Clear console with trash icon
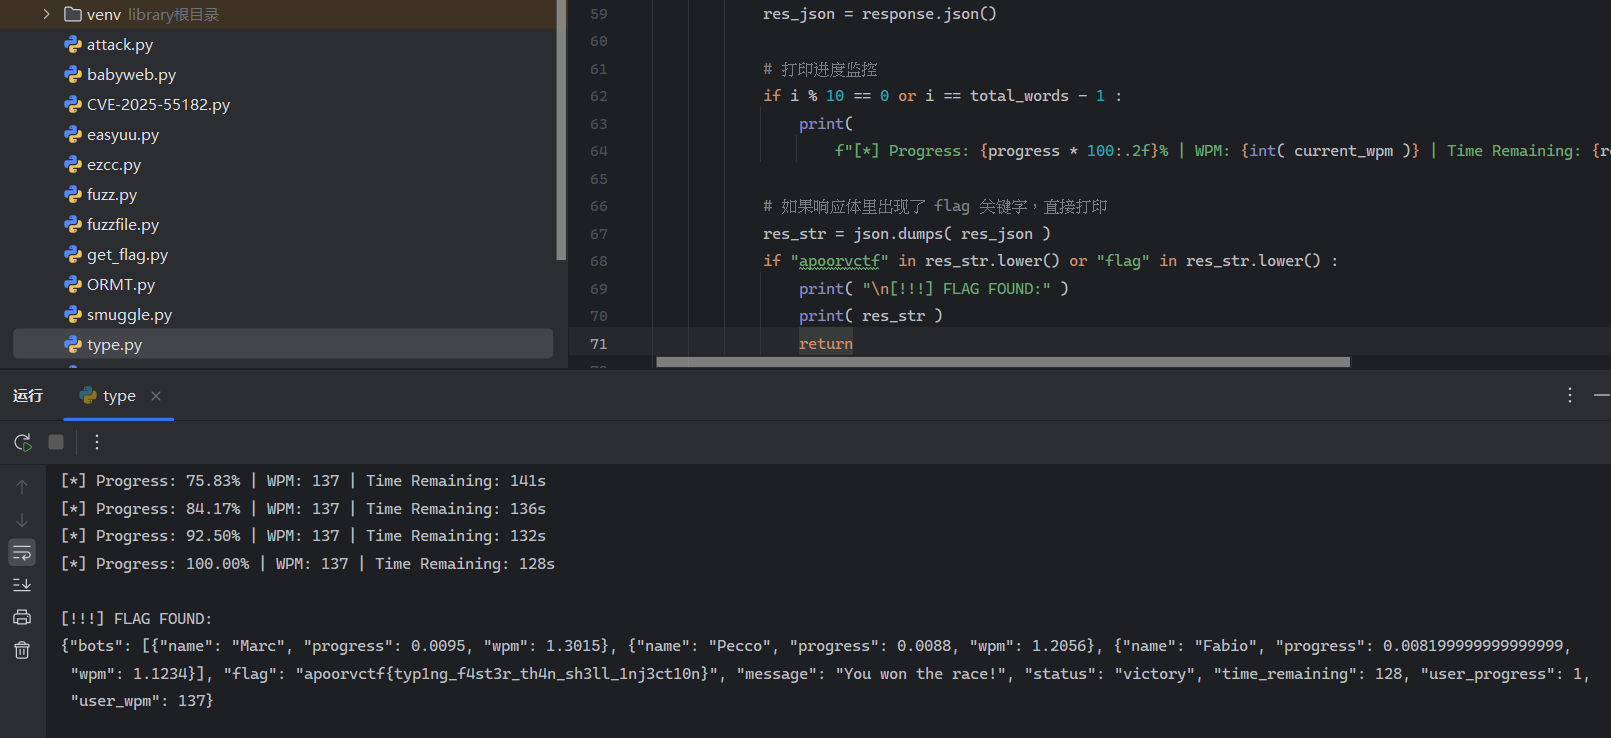Viewport: 1611px width, 738px height. point(22,650)
